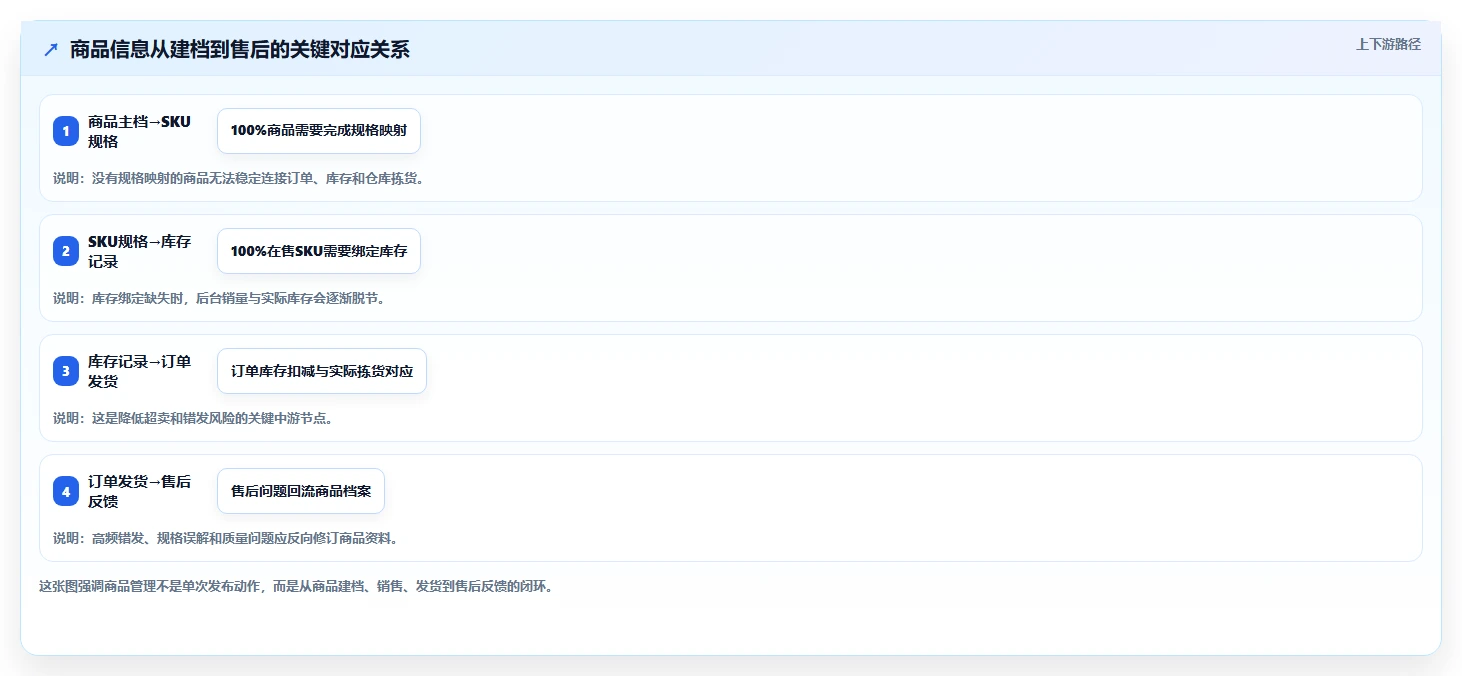1462x676 pixels.
Task: Click the arrow icon beside the panel title
Action: [51, 49]
